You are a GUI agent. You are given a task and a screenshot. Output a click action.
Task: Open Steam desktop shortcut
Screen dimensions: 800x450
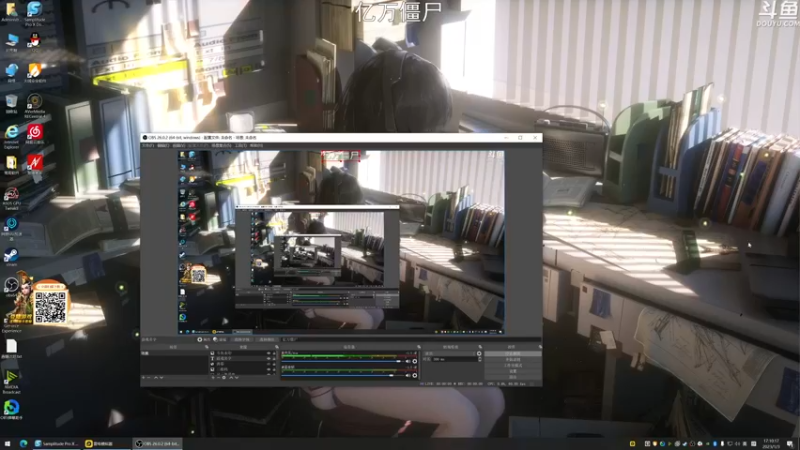click(11, 257)
